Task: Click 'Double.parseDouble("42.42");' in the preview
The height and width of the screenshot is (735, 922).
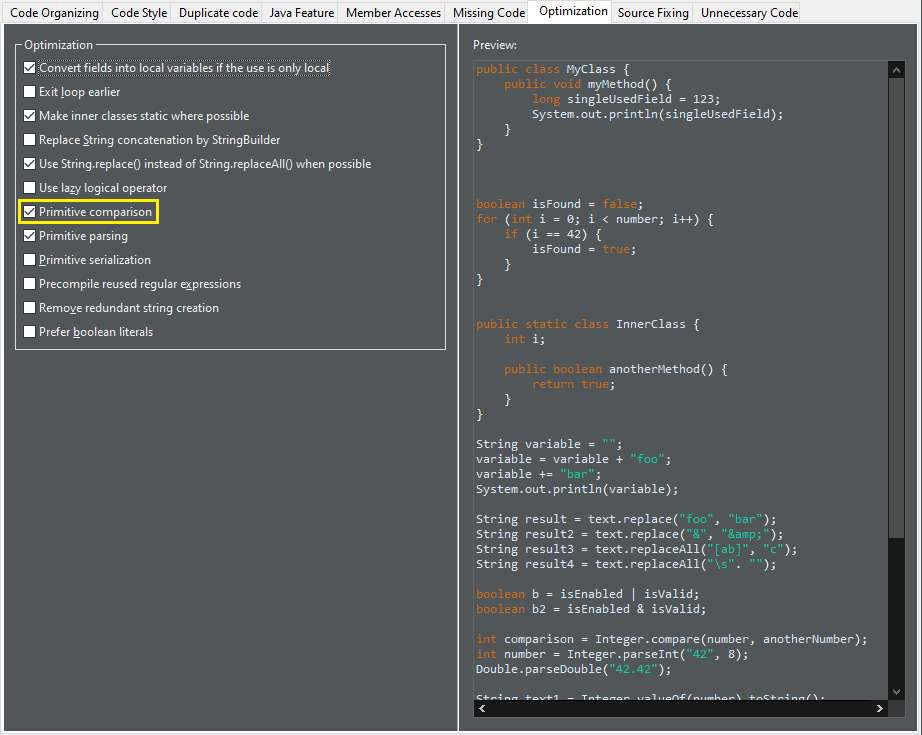Action: (573, 669)
